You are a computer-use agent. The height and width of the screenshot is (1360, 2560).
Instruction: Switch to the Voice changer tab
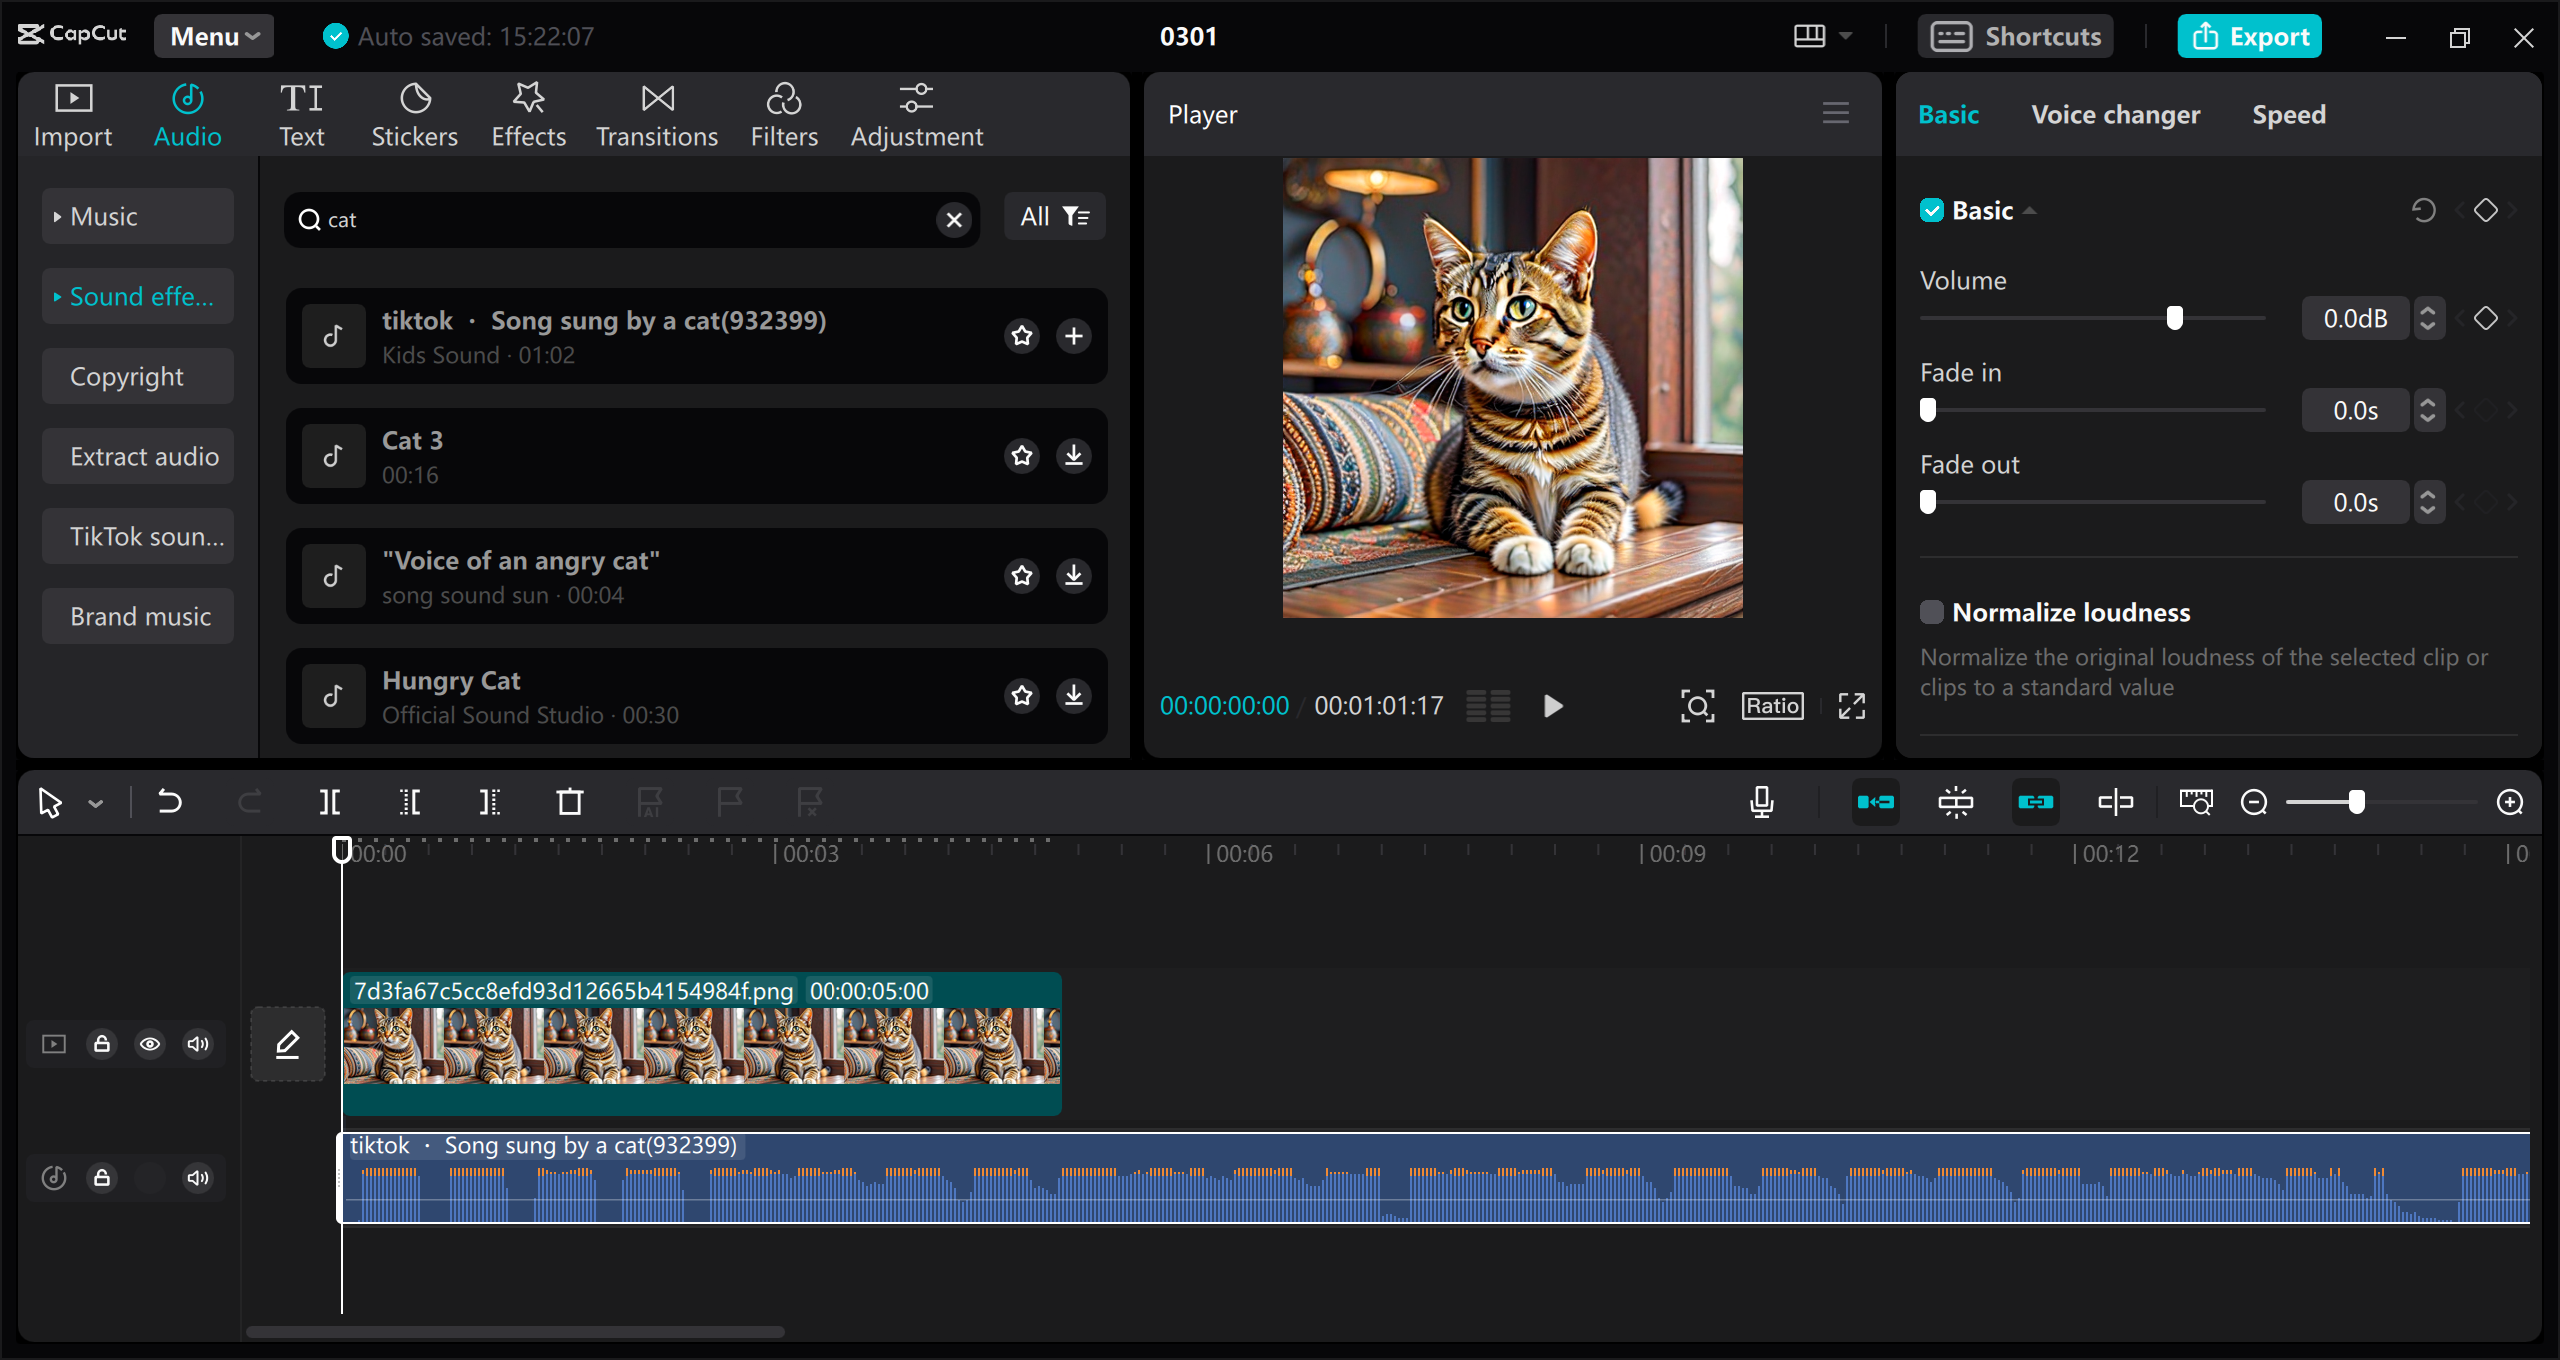coord(2116,114)
